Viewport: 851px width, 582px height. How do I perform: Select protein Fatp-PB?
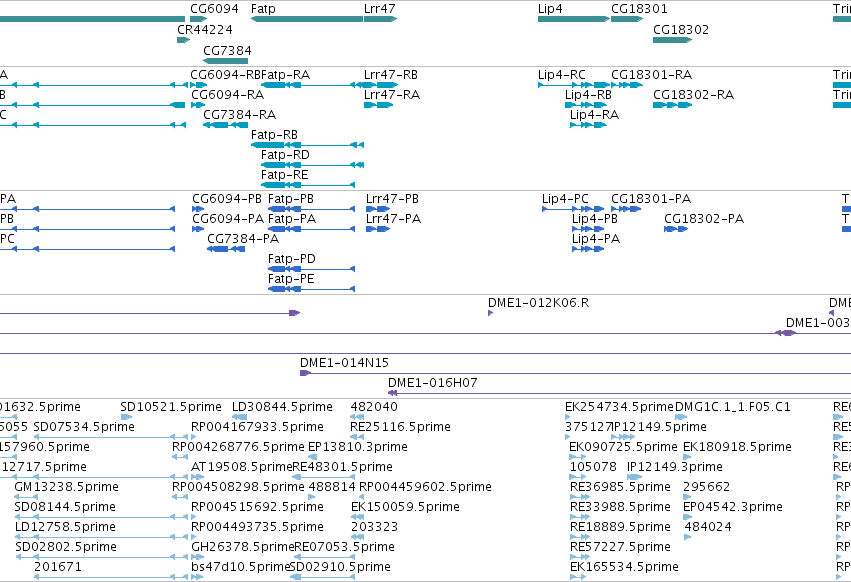(x=291, y=199)
